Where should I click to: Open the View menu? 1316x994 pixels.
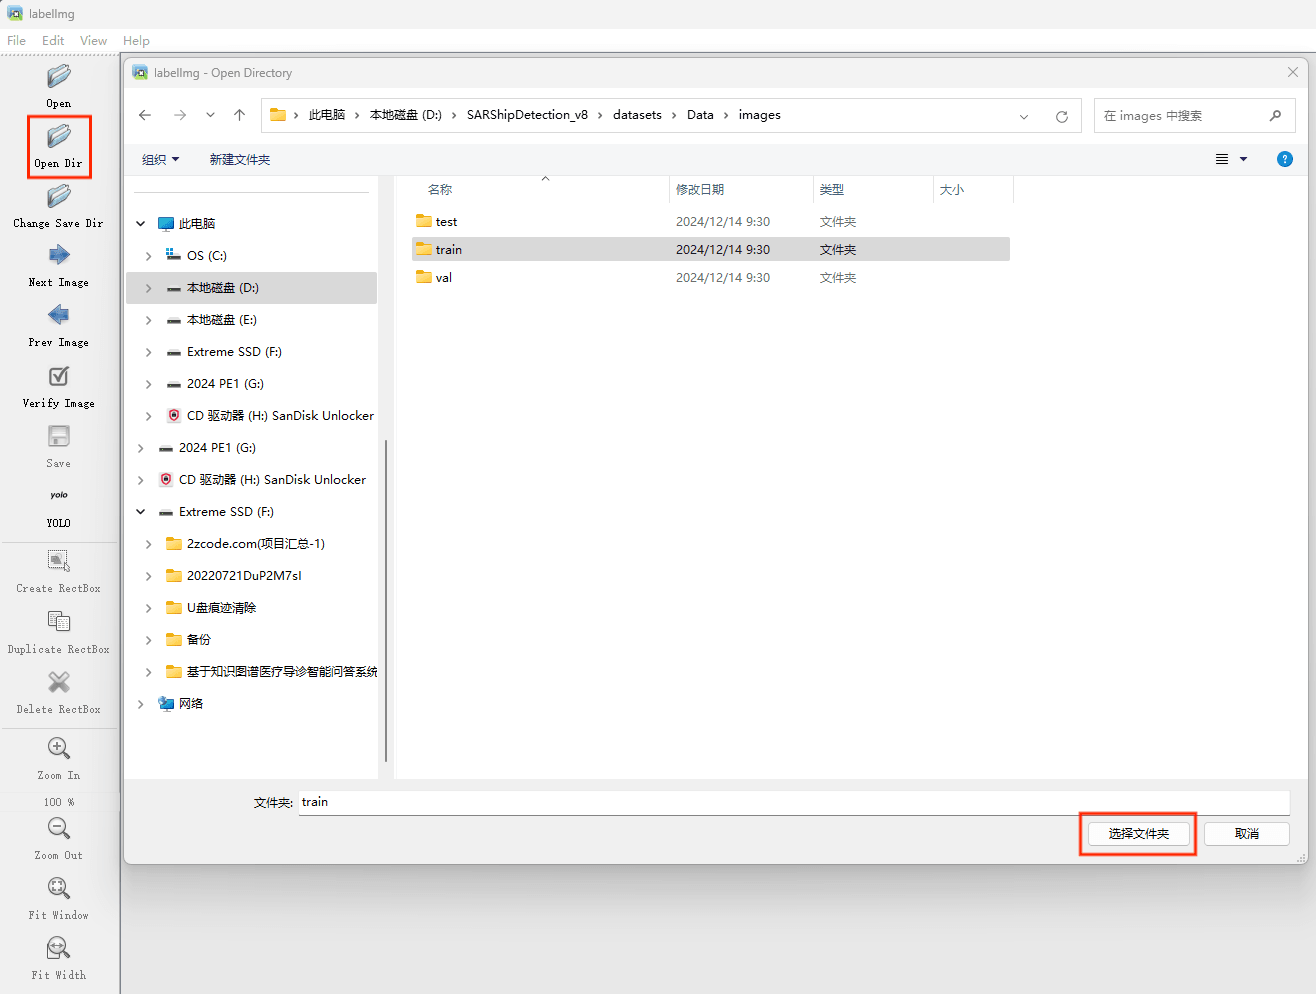pyautogui.click(x=94, y=41)
